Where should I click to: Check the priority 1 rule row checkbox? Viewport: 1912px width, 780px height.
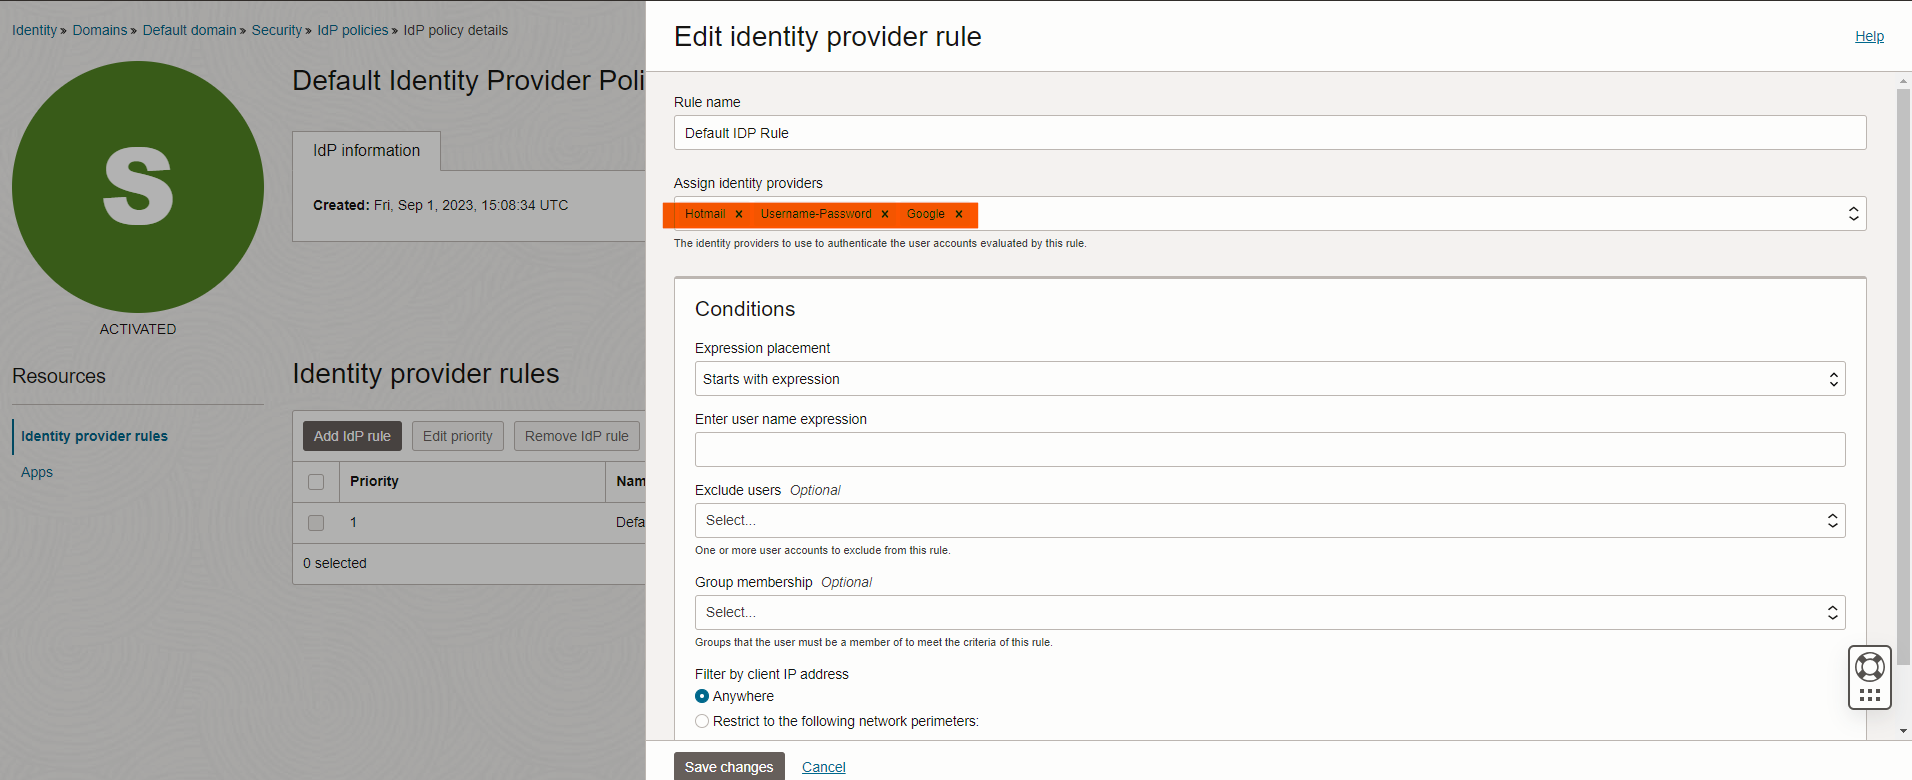click(x=316, y=523)
